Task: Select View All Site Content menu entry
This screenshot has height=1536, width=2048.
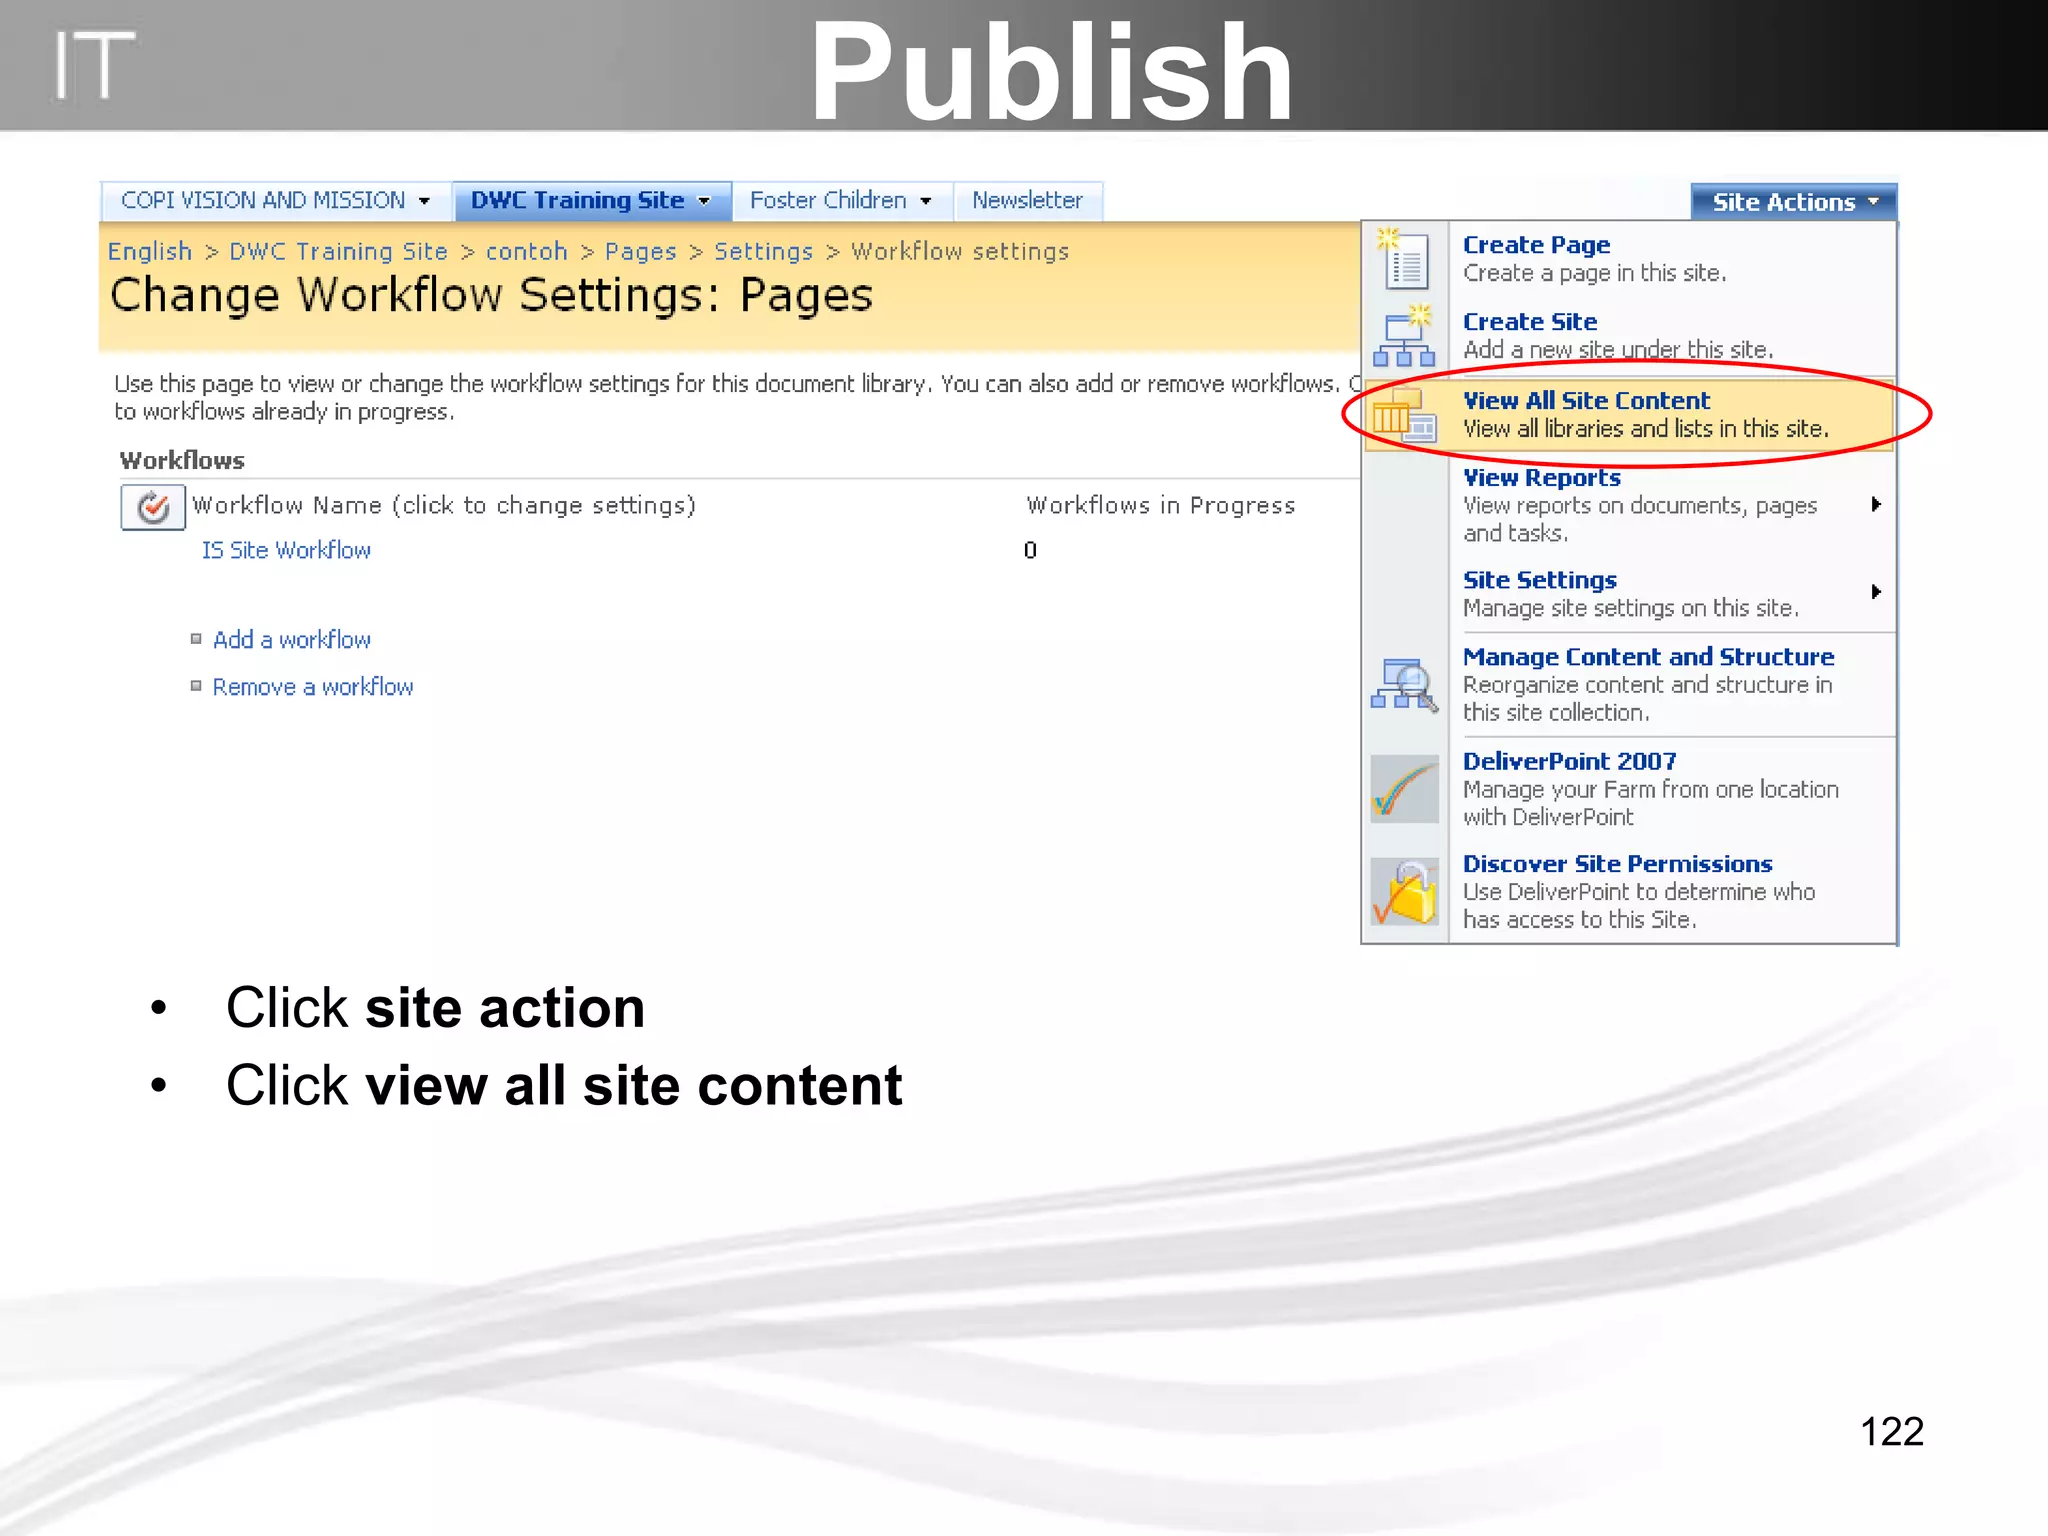Action: point(1629,414)
